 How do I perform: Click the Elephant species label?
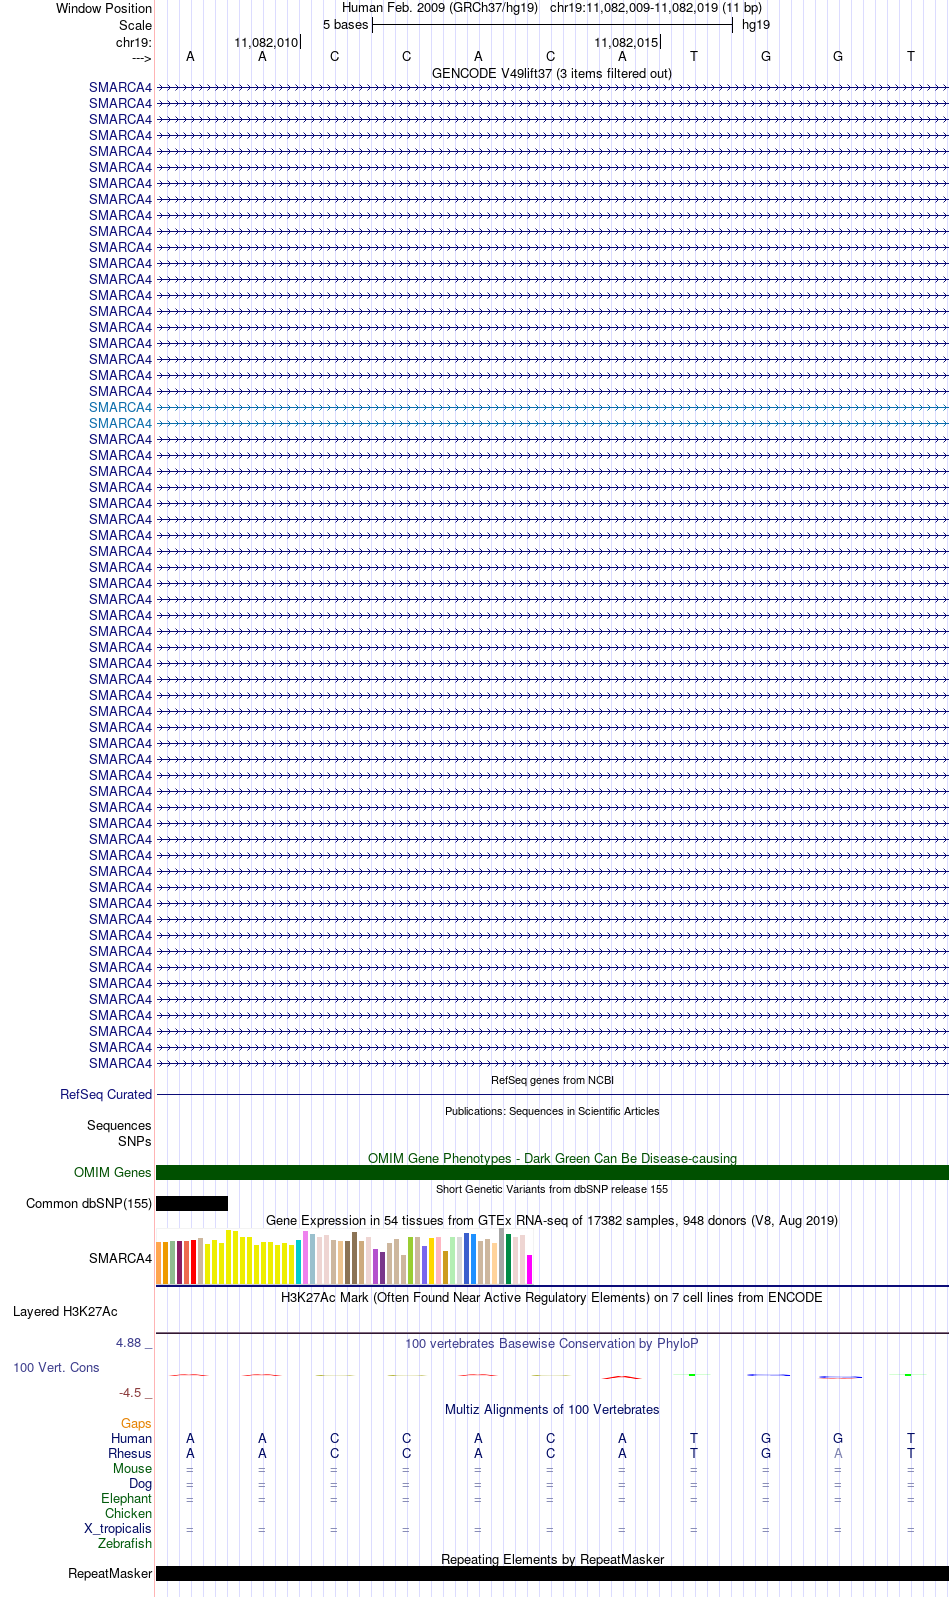tap(126, 1498)
